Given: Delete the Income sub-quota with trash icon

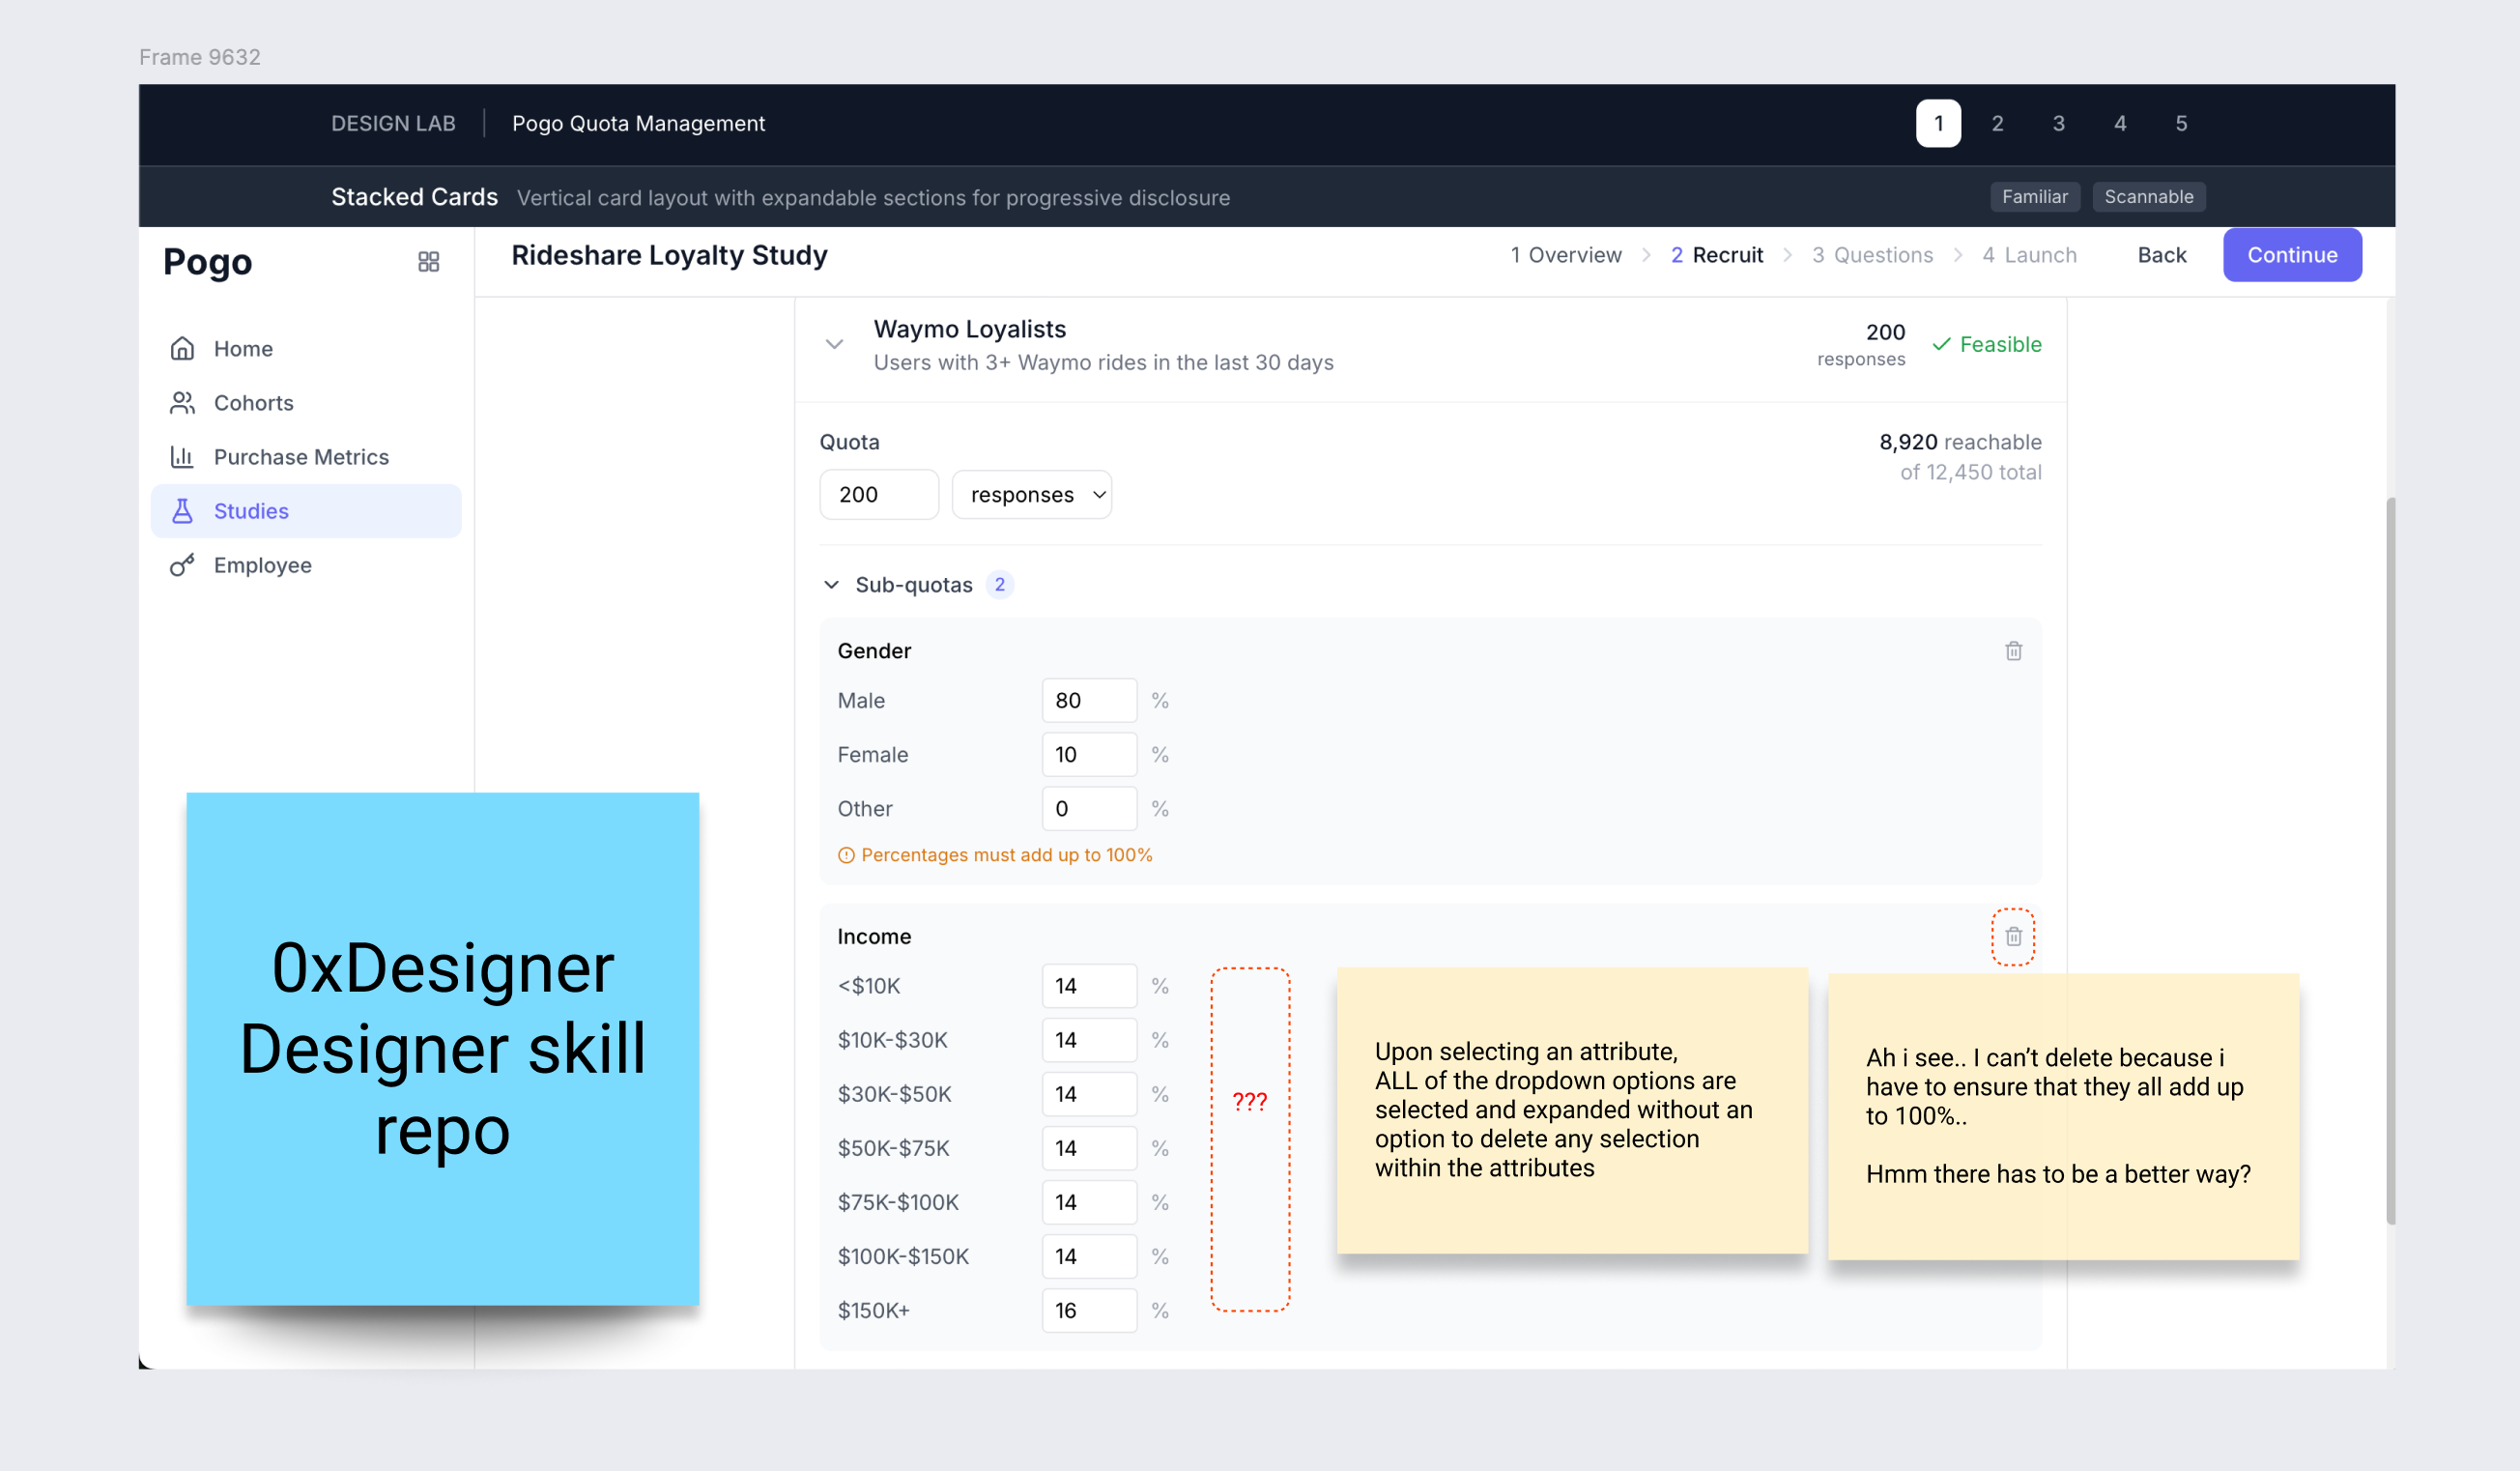Looking at the screenshot, I should point(2013,936).
